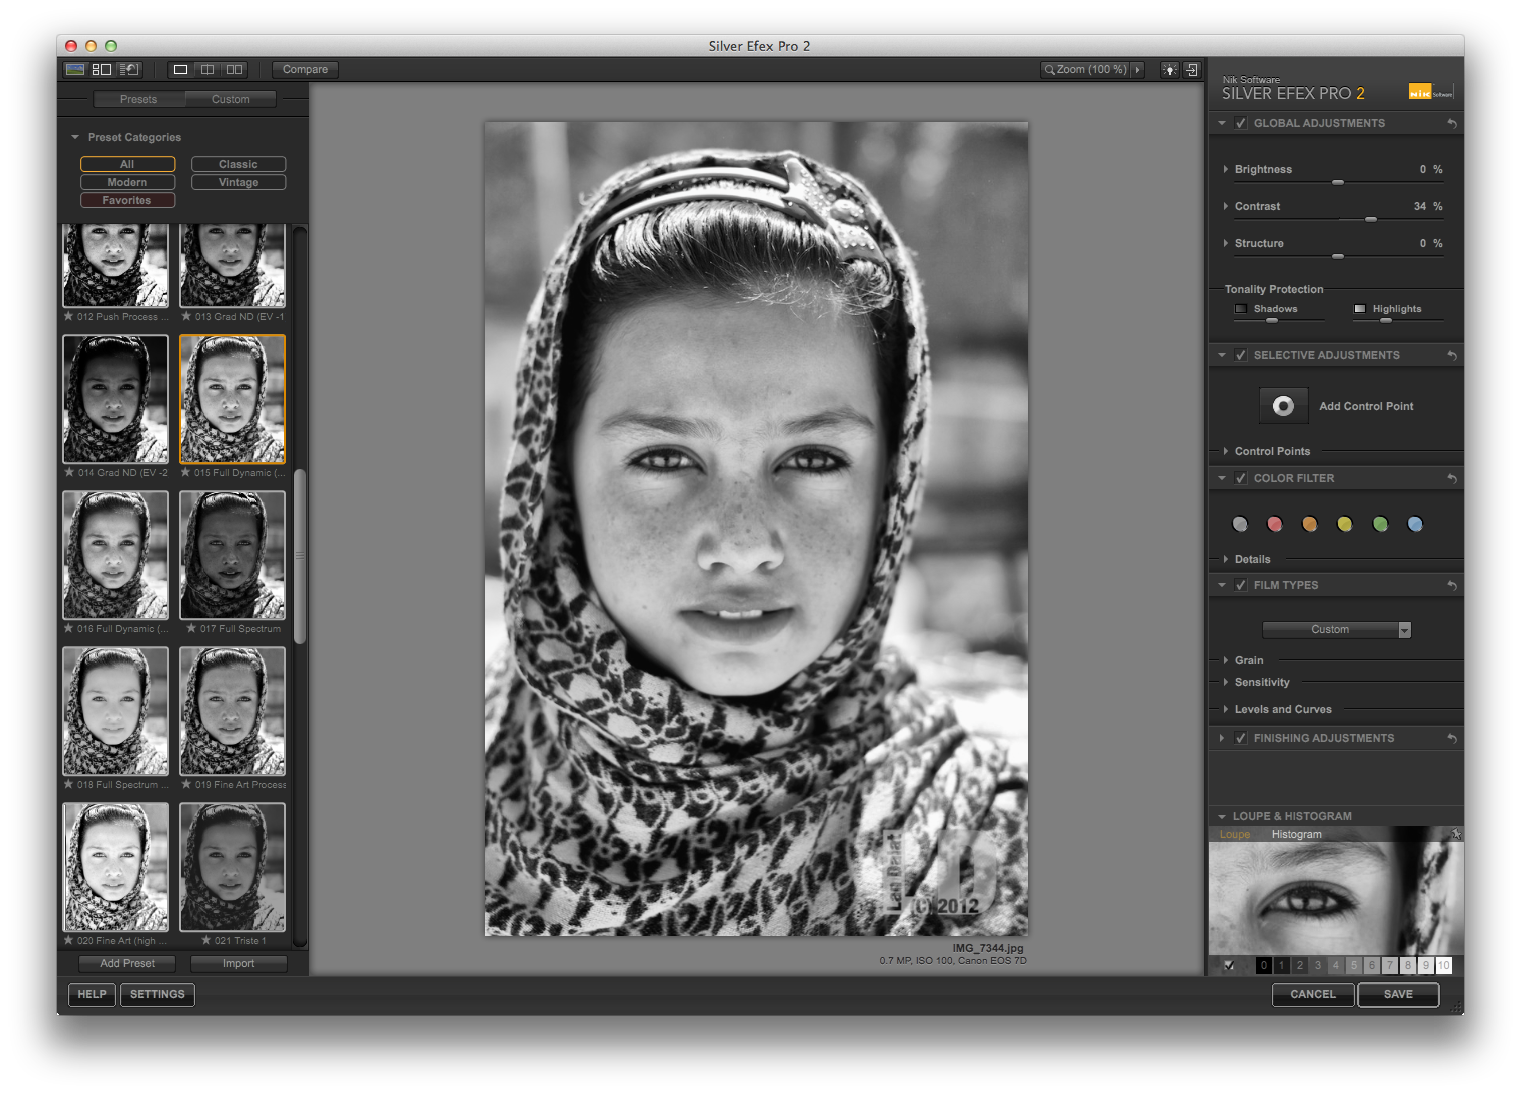The width and height of the screenshot is (1521, 1094).
Task: Toggle Global Adjustments checkbox
Action: tap(1241, 124)
